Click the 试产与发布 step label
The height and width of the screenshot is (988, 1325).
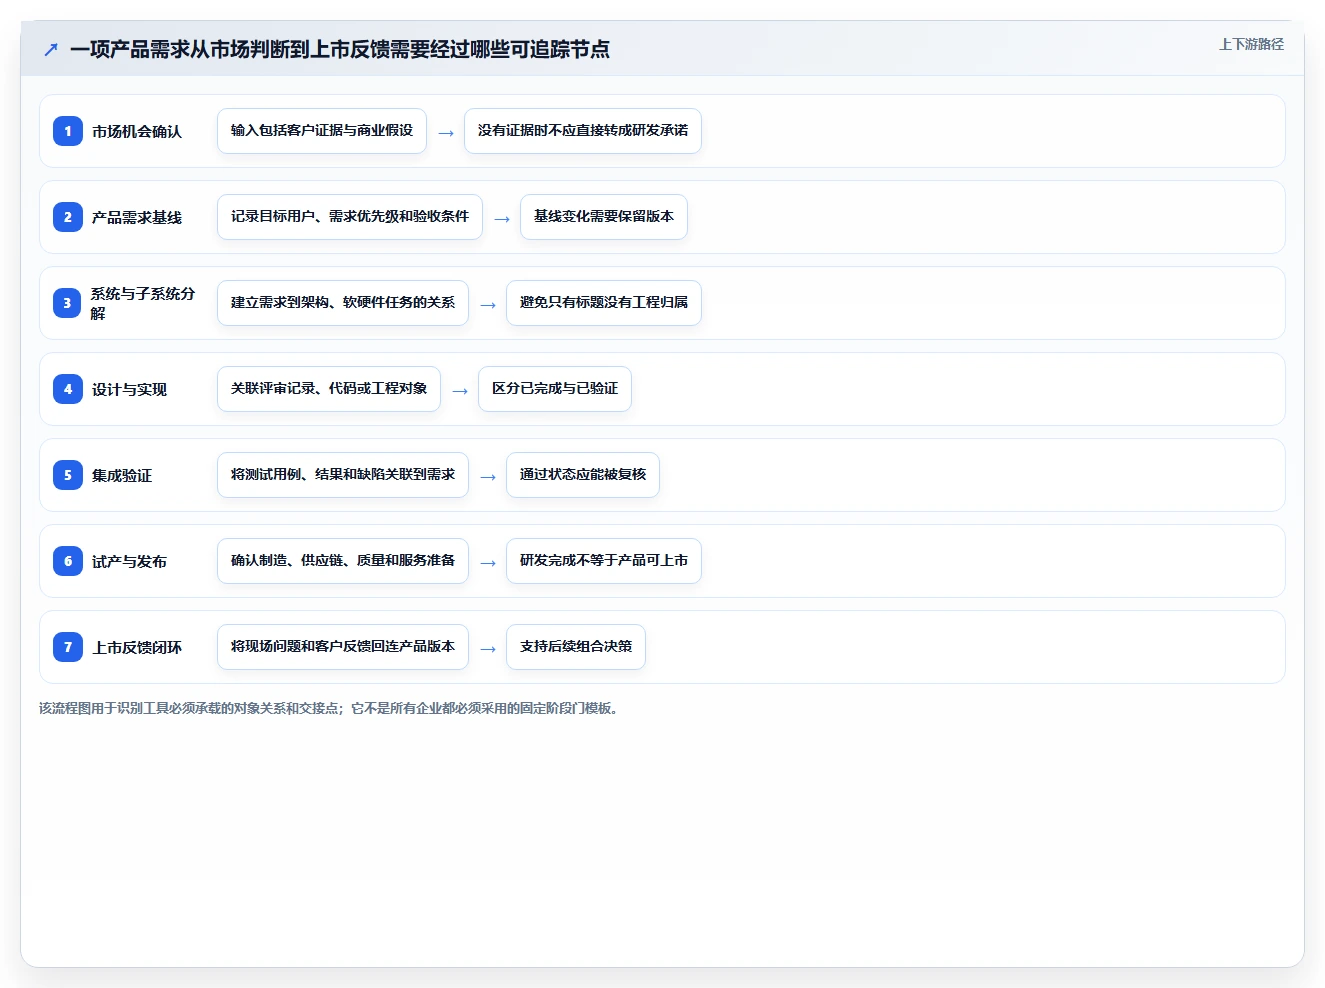click(x=129, y=561)
